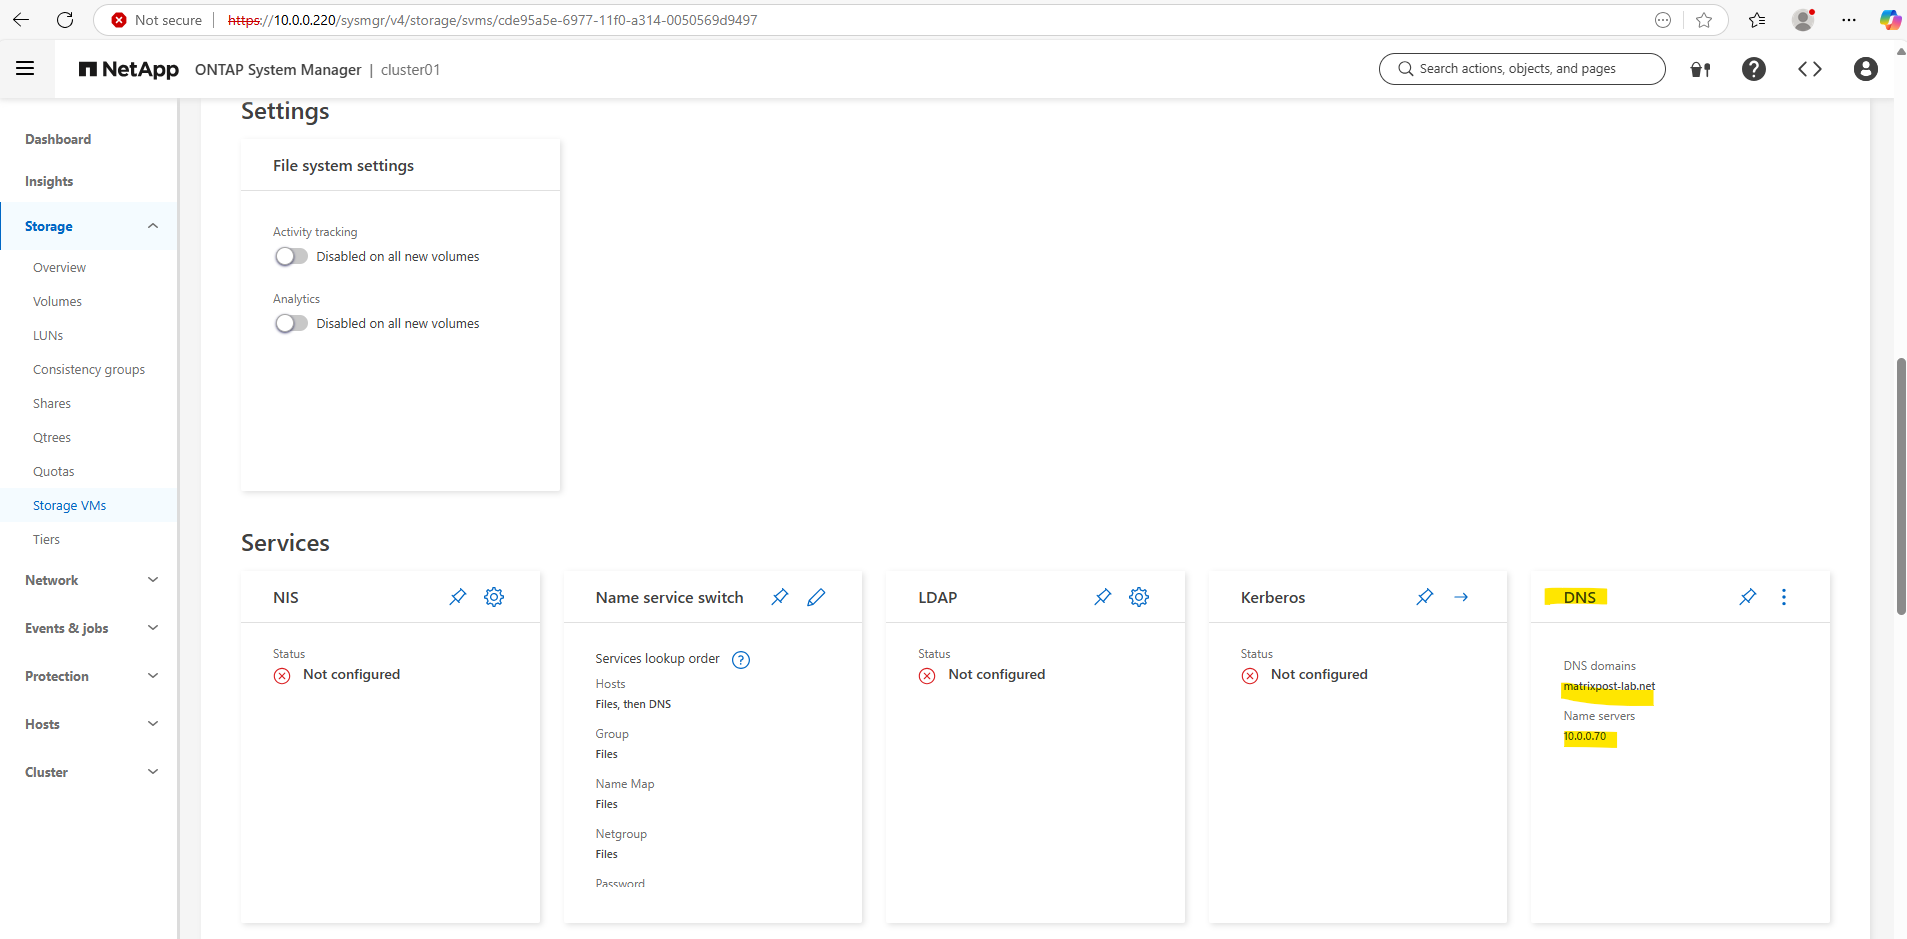Click the Not secure warning icon
This screenshot has height=939, width=1907.
point(119,20)
